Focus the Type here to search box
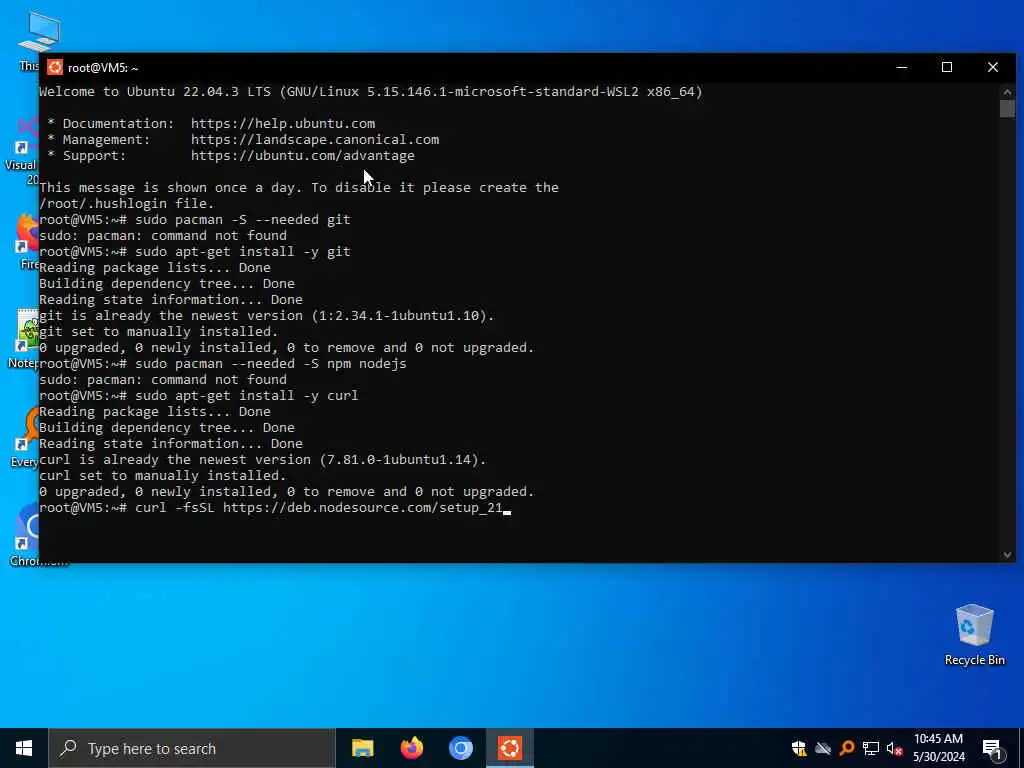 pos(191,748)
